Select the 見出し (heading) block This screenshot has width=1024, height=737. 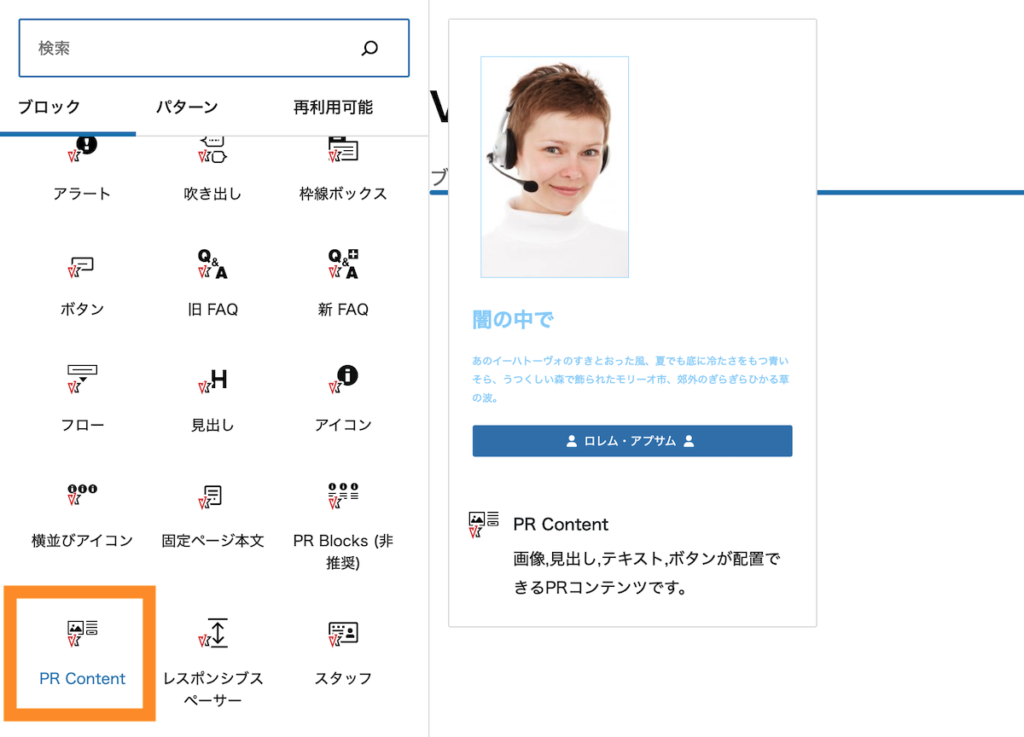[x=212, y=400]
